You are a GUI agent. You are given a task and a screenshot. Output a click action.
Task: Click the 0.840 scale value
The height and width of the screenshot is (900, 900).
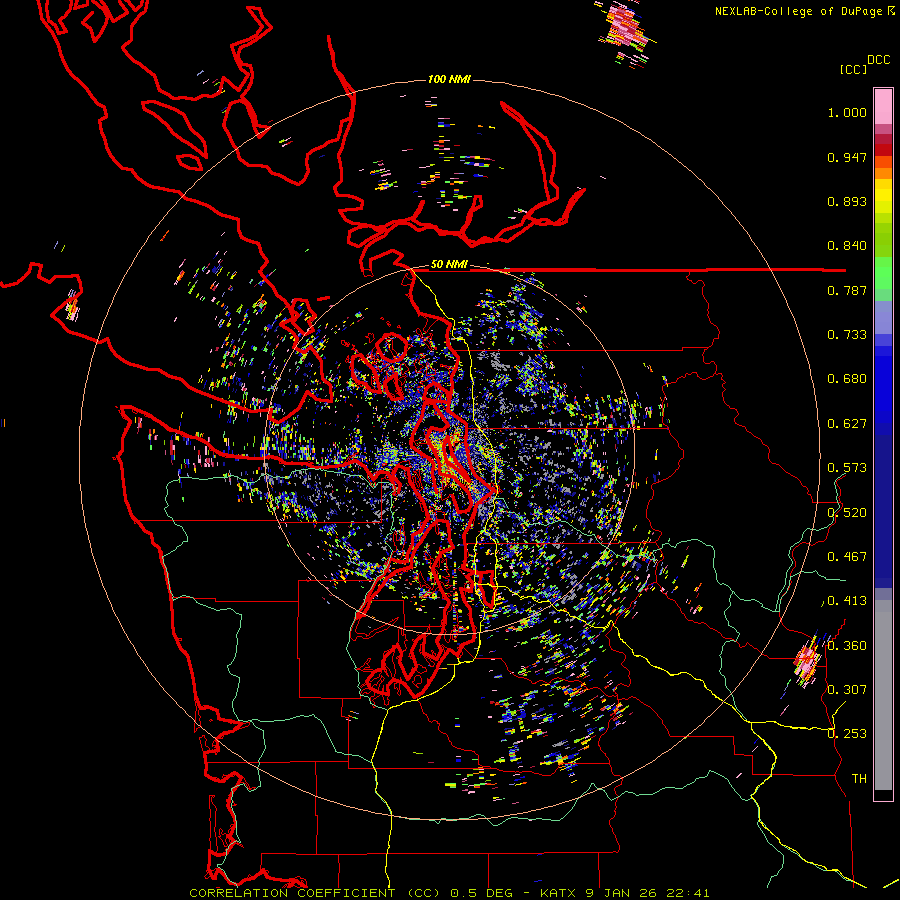coord(847,246)
